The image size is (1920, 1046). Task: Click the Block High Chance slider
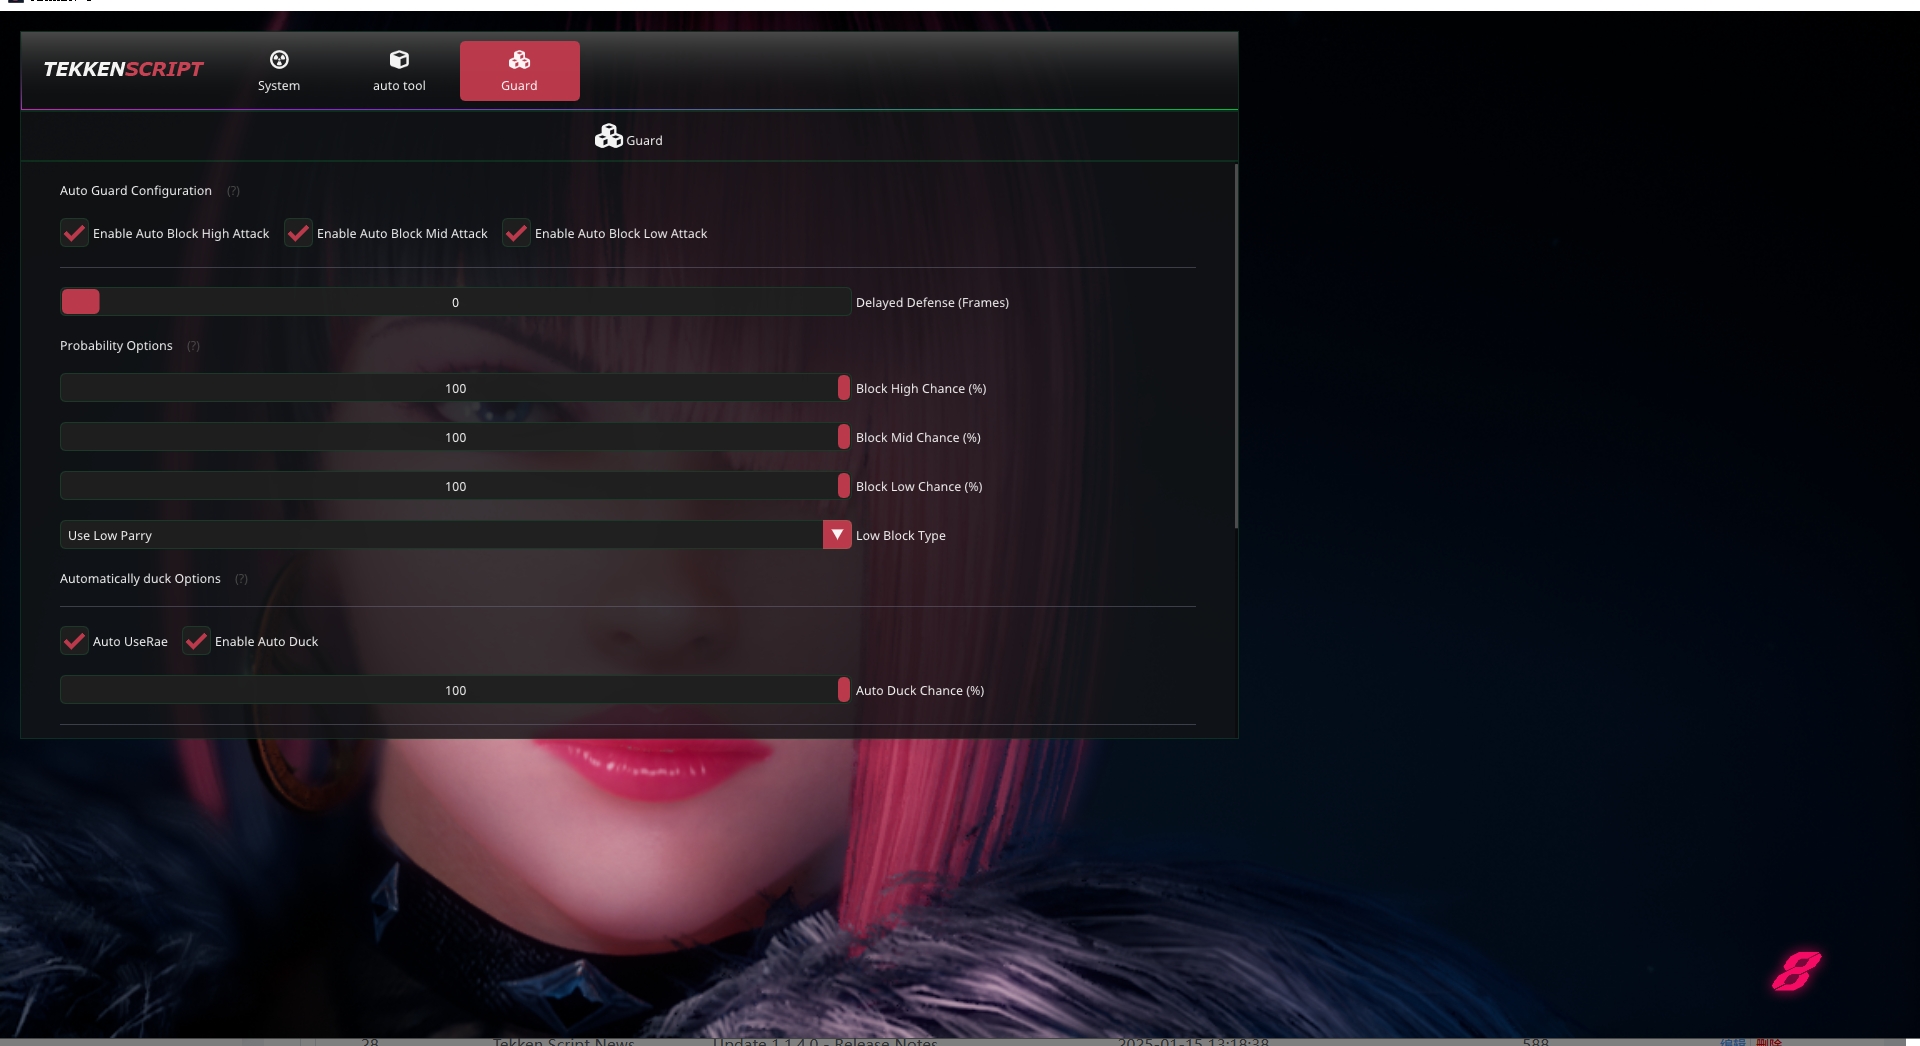pos(455,388)
